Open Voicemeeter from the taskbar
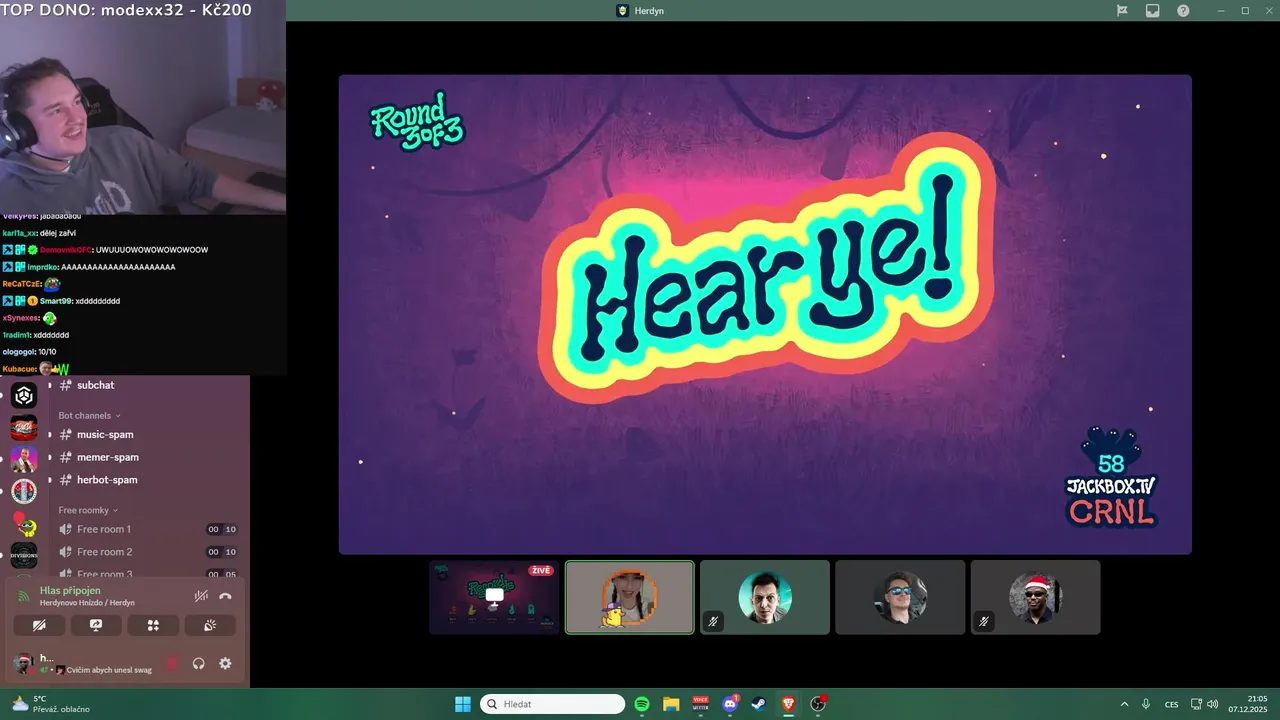The image size is (1280, 720). click(x=701, y=704)
